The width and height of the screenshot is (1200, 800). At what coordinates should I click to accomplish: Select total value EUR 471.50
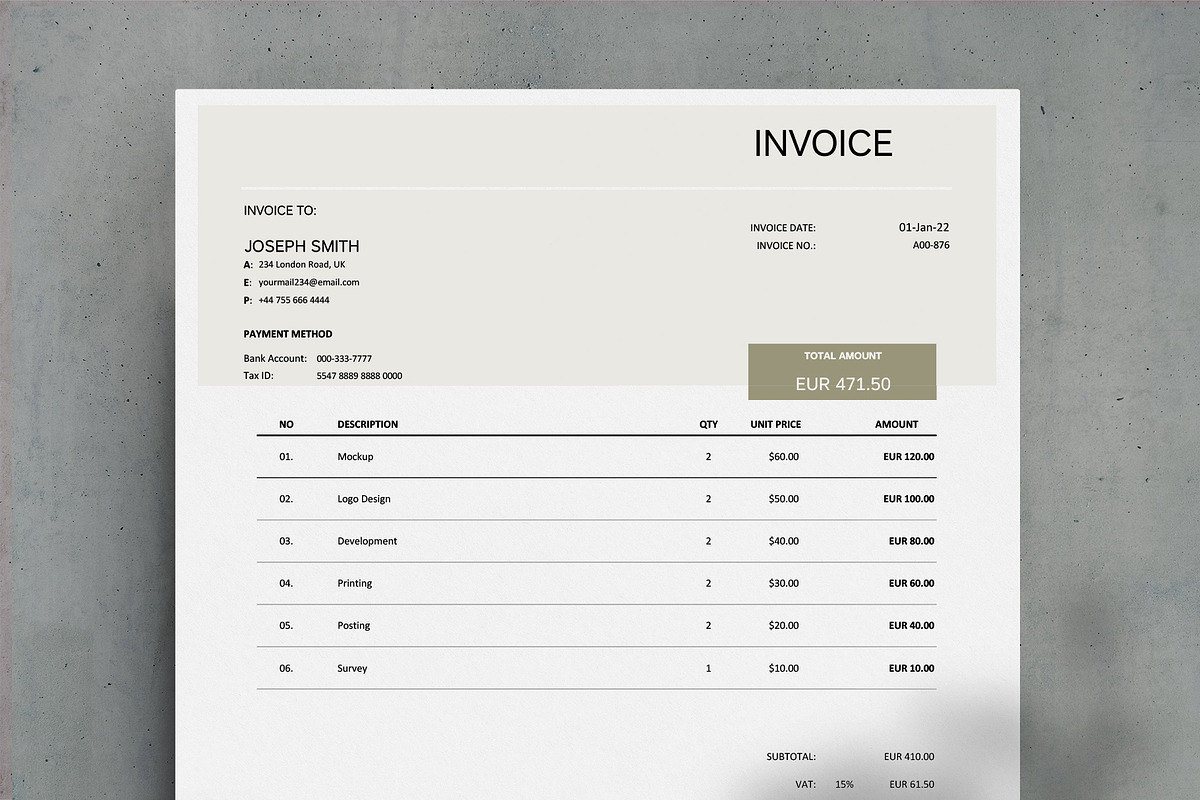point(843,384)
